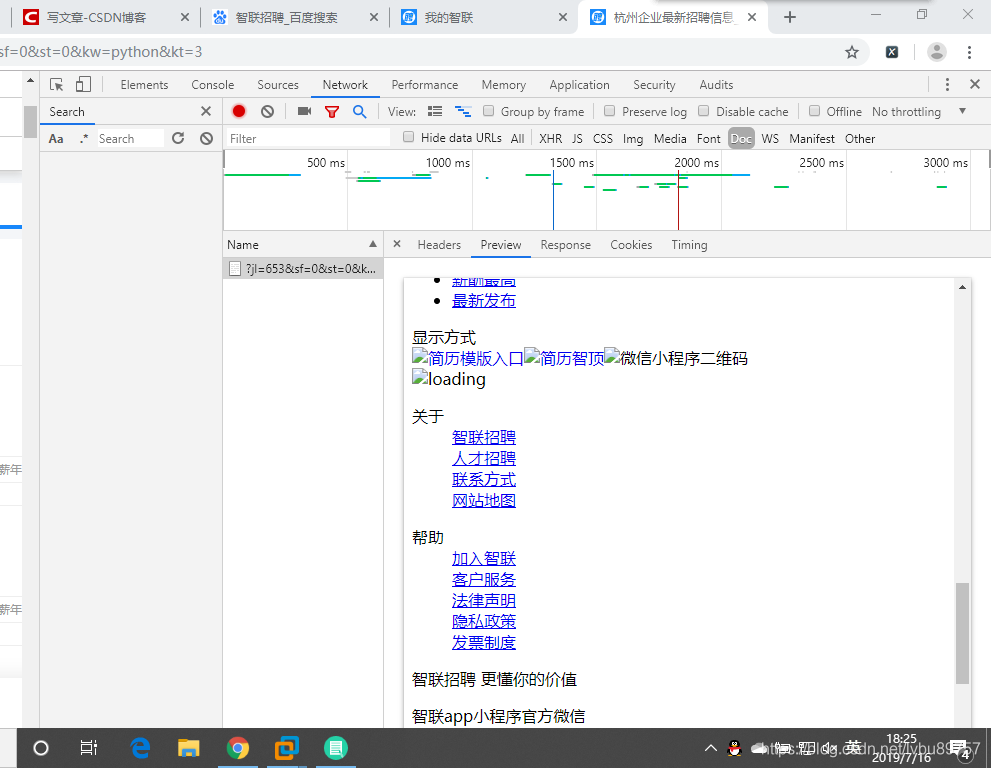Open the Sources panel
Screen dimensions: 991x768
click(277, 85)
